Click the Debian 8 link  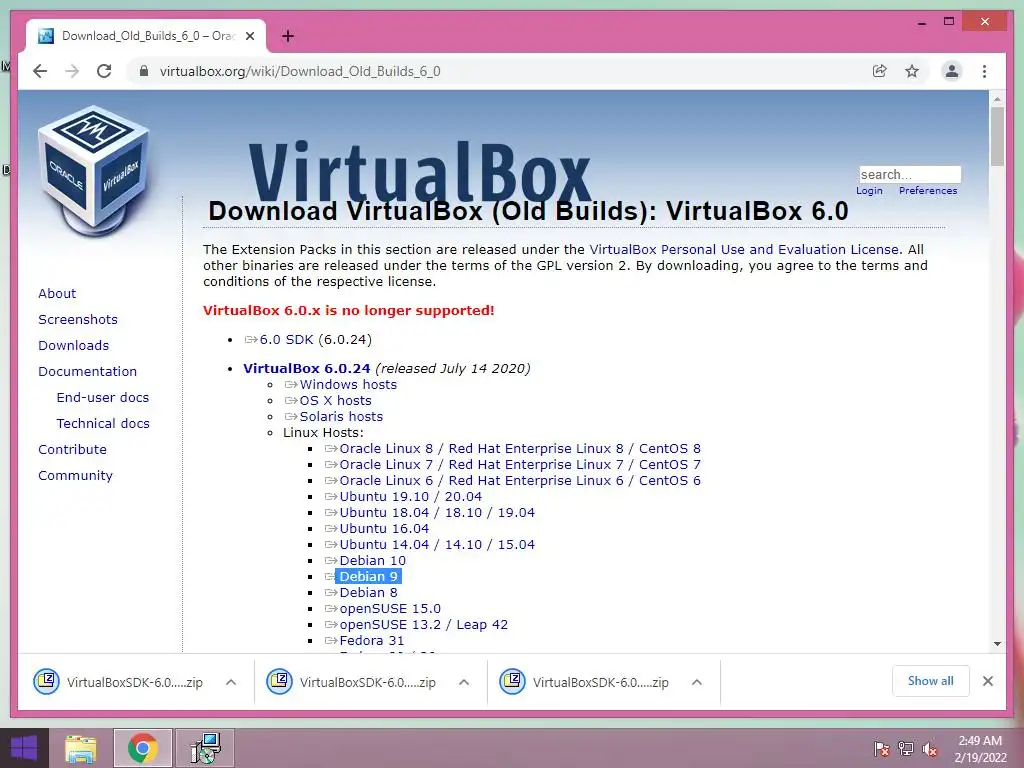(368, 592)
